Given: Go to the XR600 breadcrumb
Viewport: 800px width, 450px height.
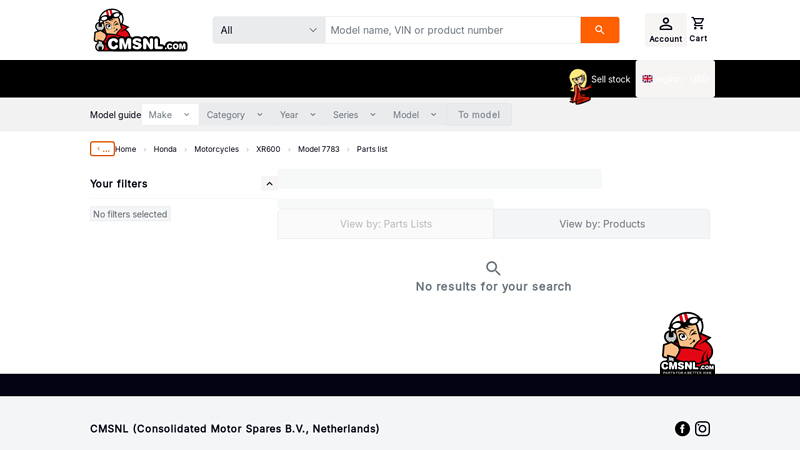Looking at the screenshot, I should click(x=268, y=149).
